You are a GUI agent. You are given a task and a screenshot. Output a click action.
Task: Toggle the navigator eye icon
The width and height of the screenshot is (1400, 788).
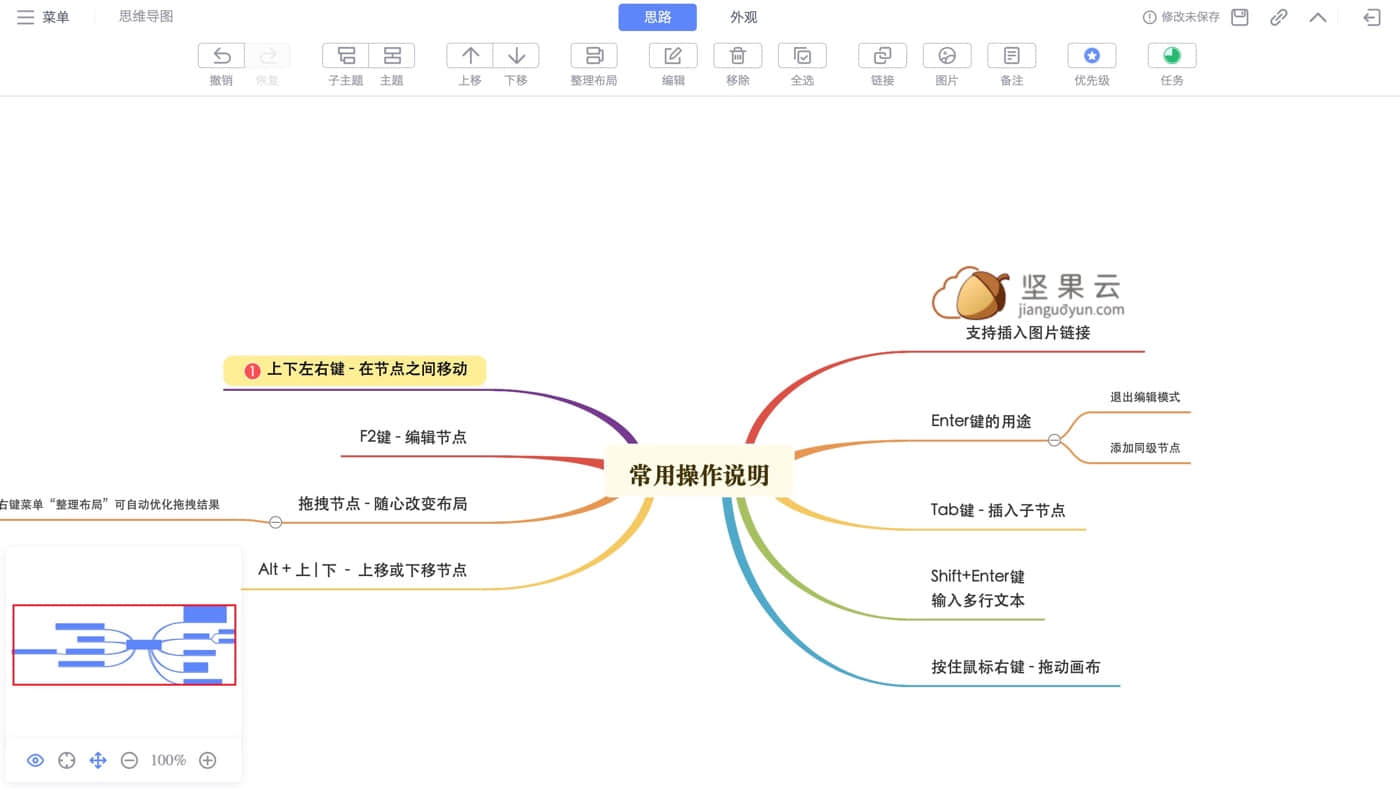pyautogui.click(x=35, y=760)
